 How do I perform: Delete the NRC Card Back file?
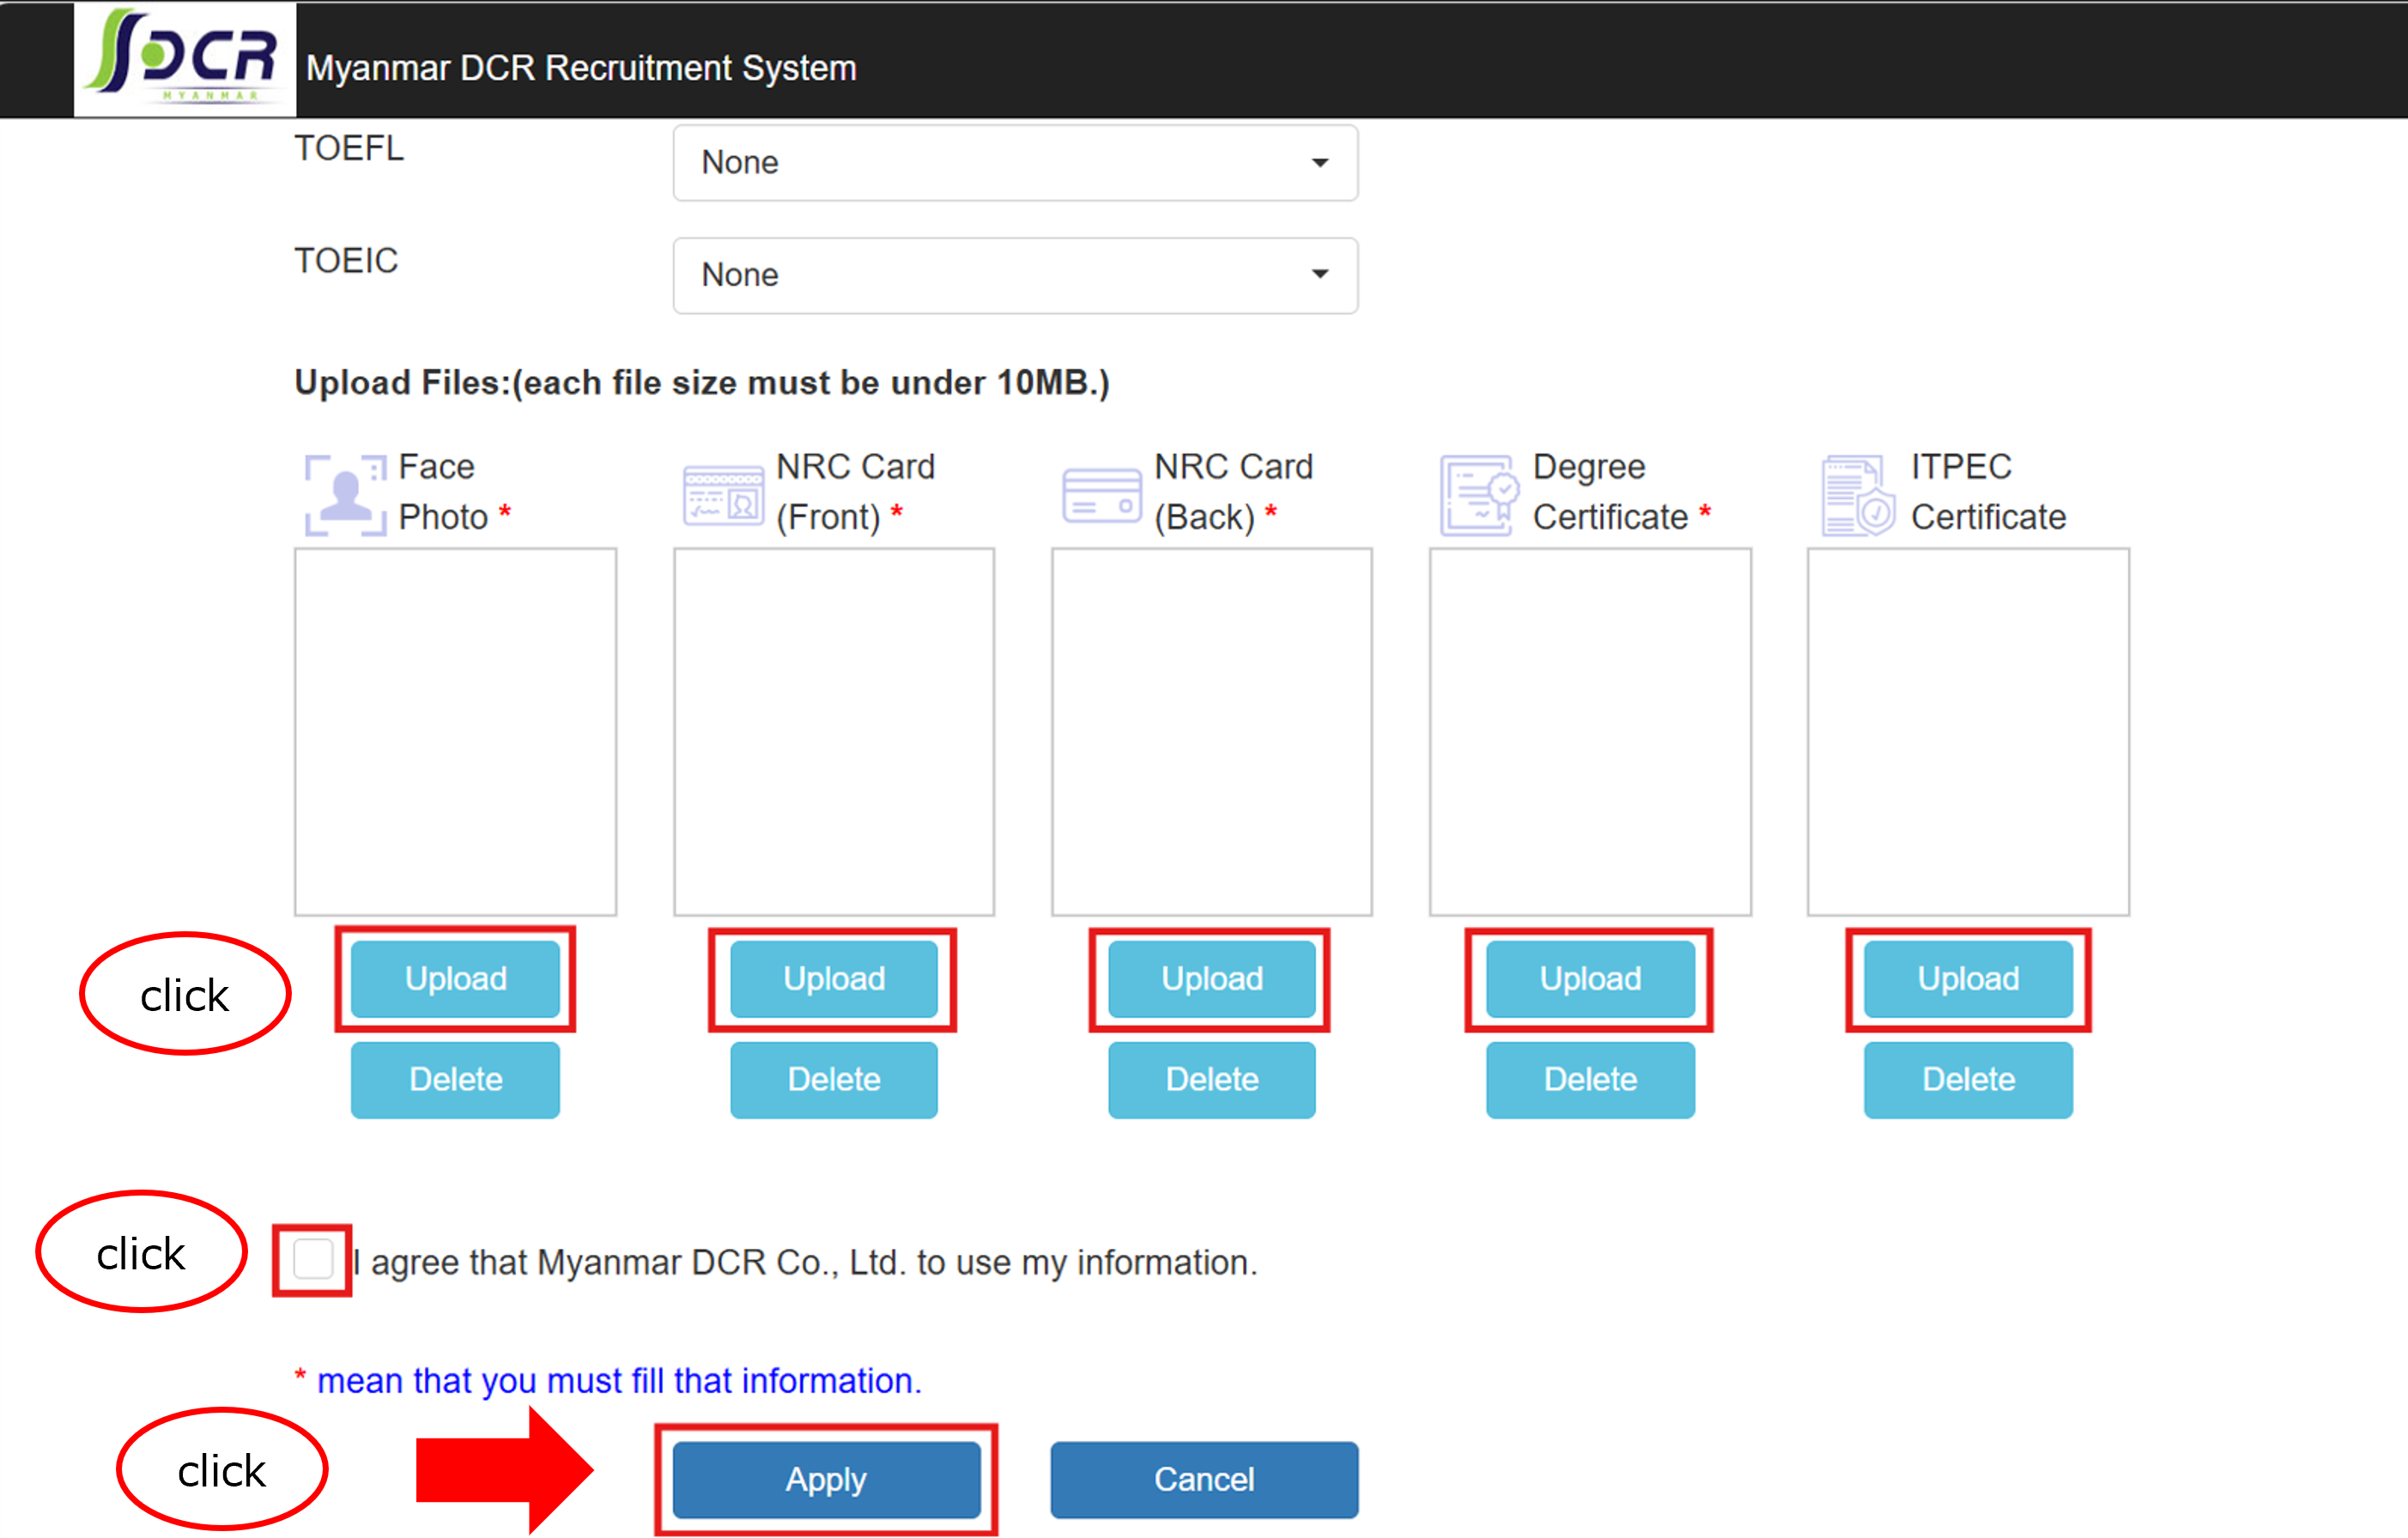point(1211,1079)
